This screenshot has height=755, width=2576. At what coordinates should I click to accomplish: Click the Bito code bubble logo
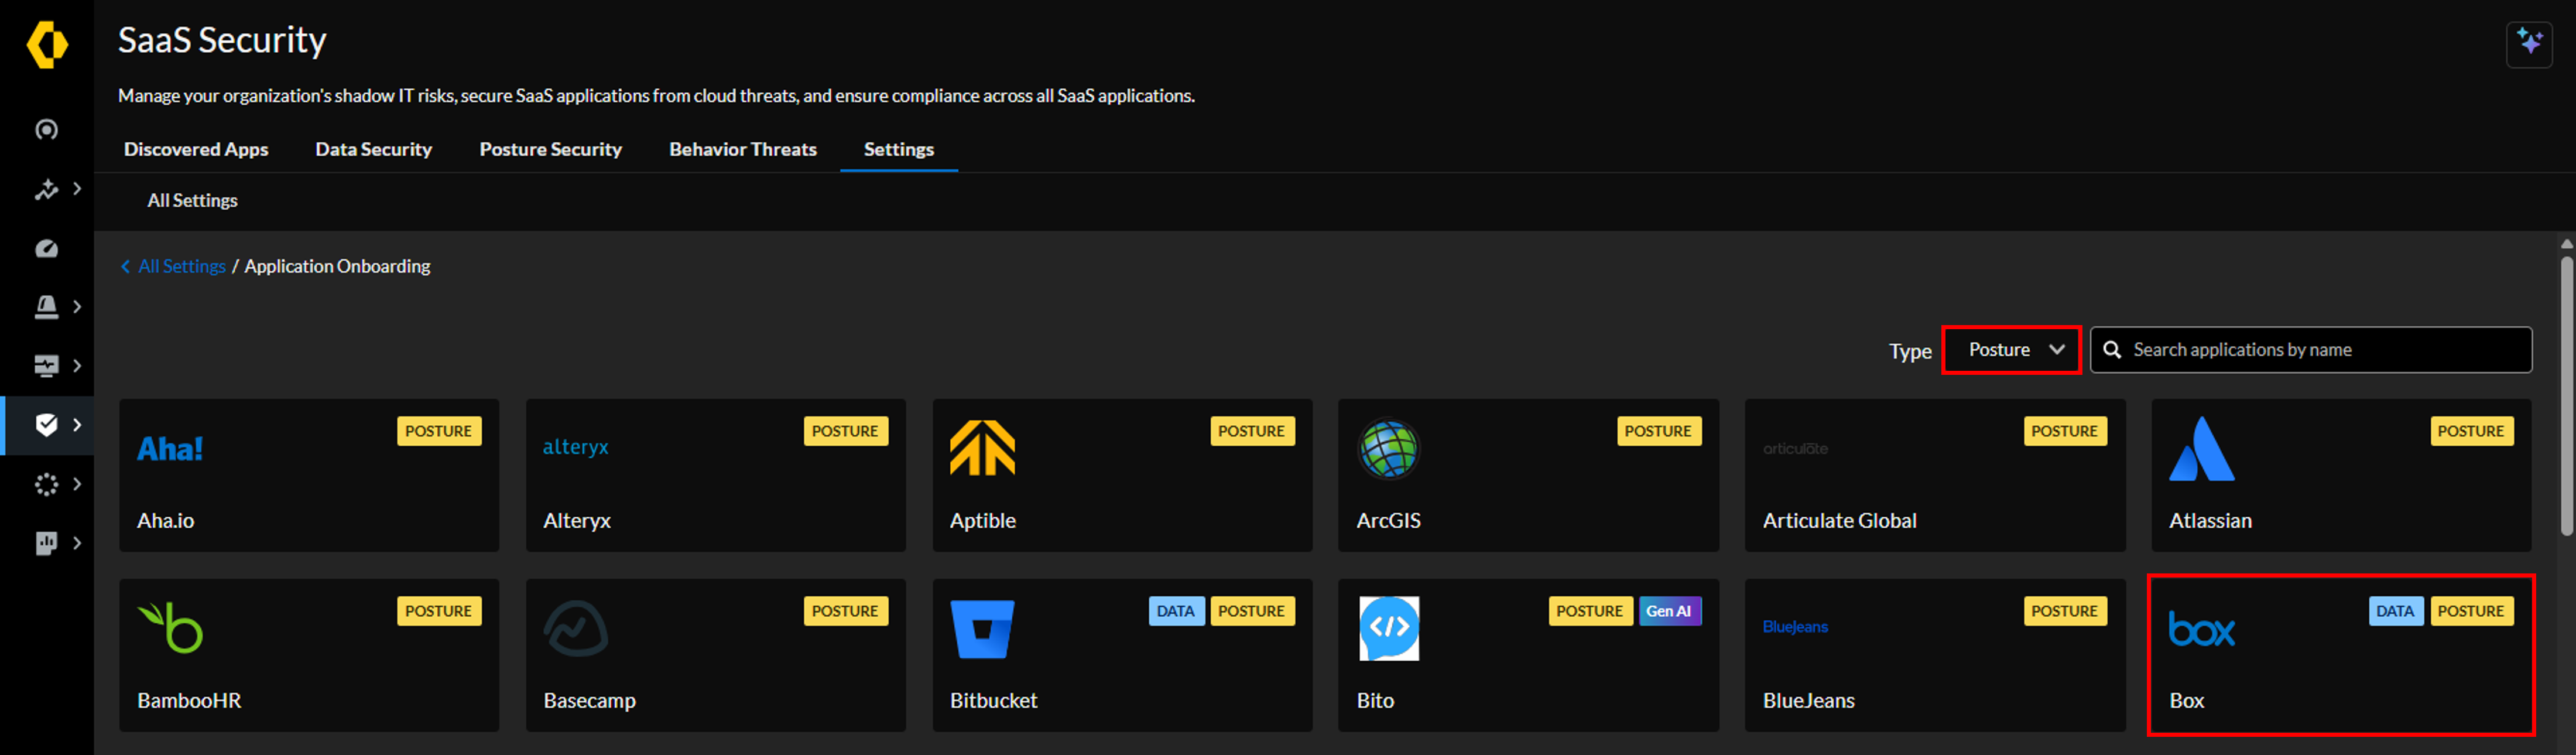tap(1389, 628)
